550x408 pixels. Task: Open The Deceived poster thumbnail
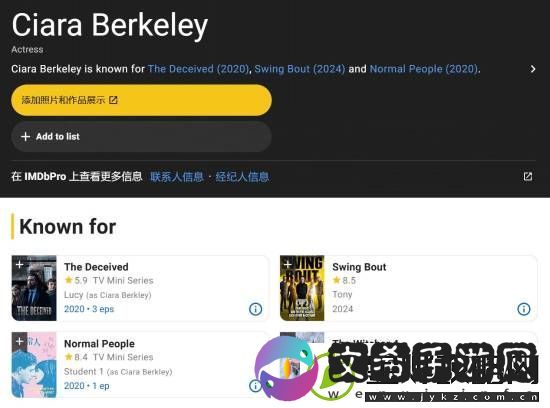pyautogui.click(x=34, y=288)
